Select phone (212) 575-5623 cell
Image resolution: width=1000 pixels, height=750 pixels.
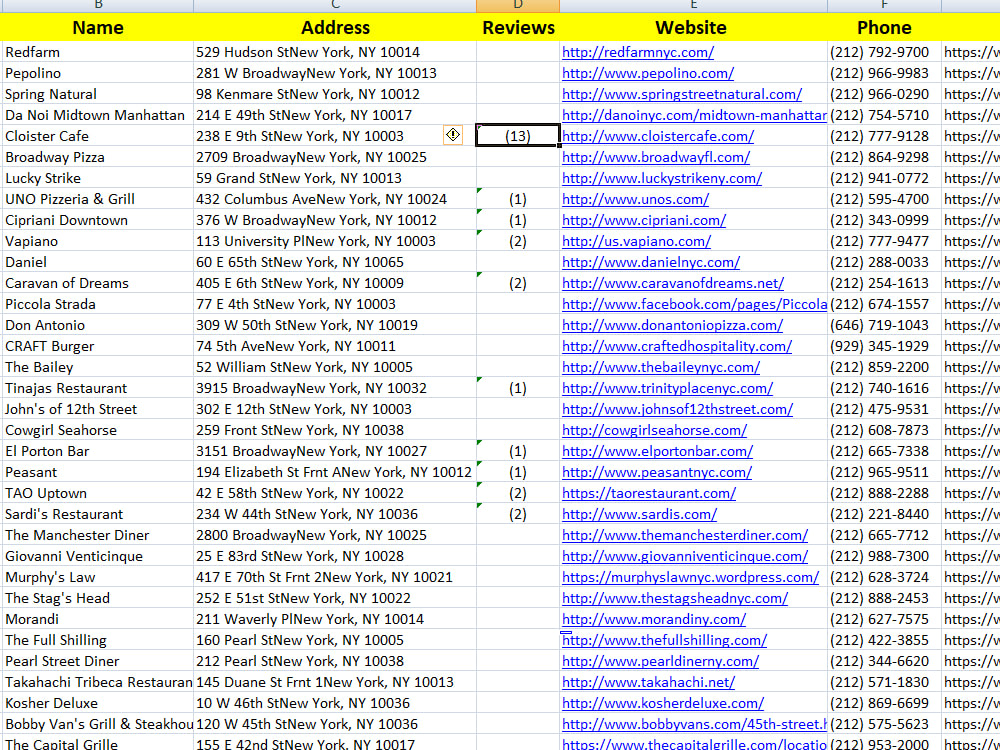pyautogui.click(x=884, y=724)
